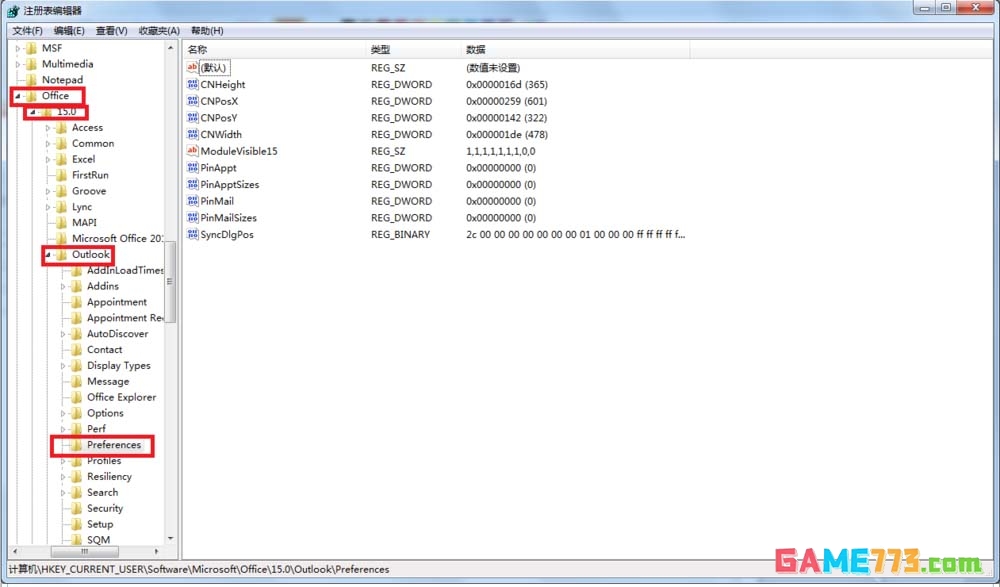Open the 帮助(H) menu

click(206, 31)
